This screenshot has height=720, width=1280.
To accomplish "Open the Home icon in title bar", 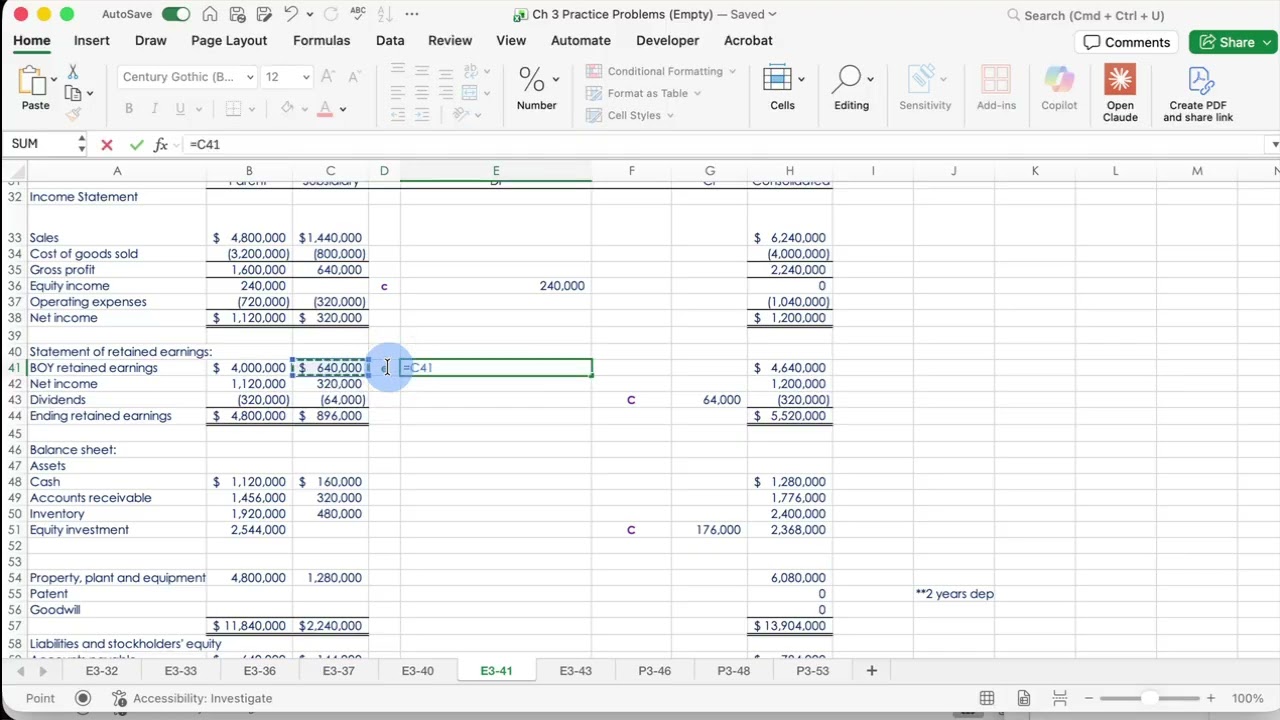I will pos(209,15).
